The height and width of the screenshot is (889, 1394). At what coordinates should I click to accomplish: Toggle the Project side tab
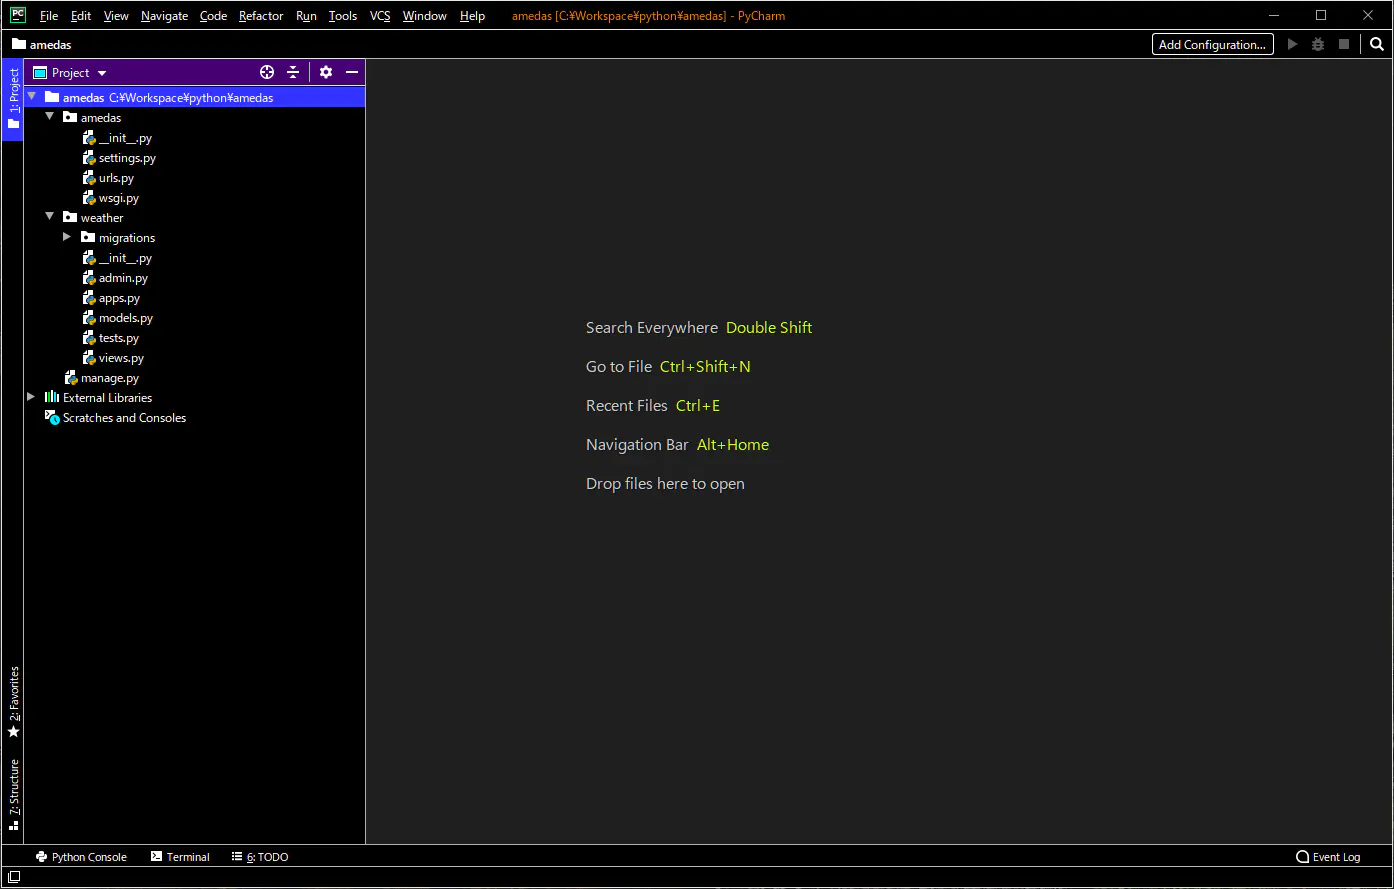click(x=13, y=100)
